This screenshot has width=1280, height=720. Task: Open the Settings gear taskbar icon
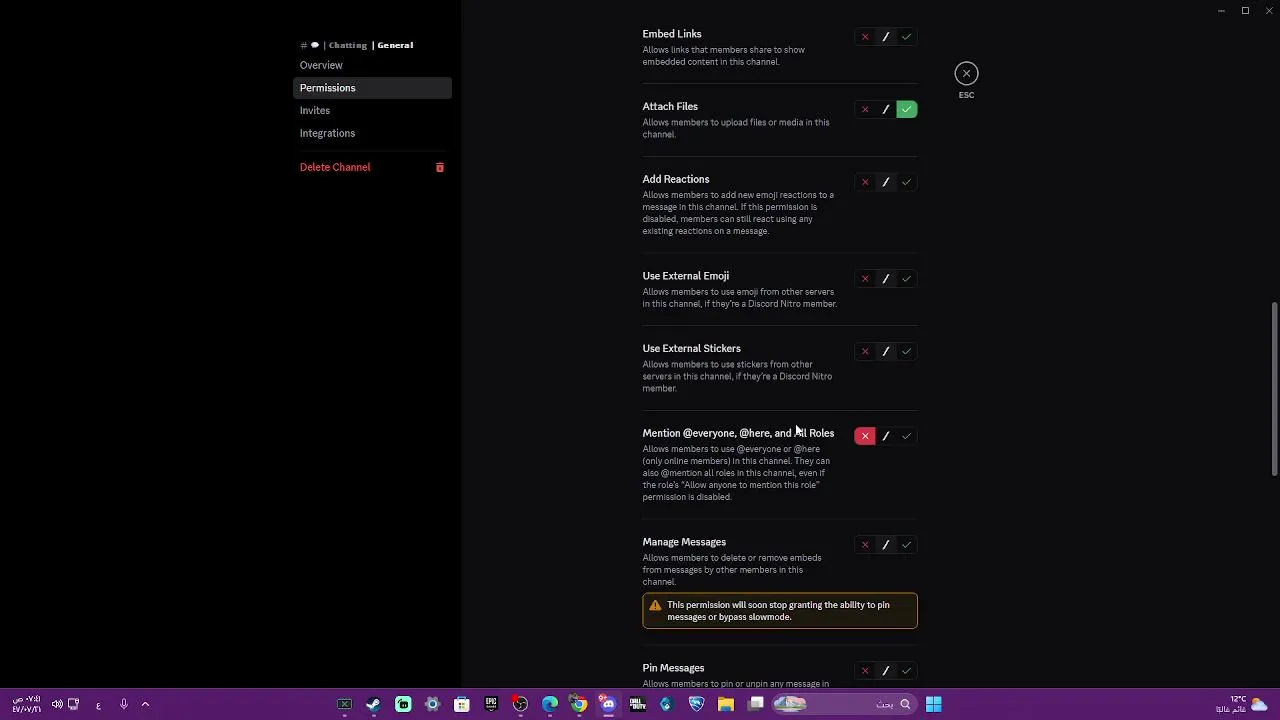pos(432,704)
